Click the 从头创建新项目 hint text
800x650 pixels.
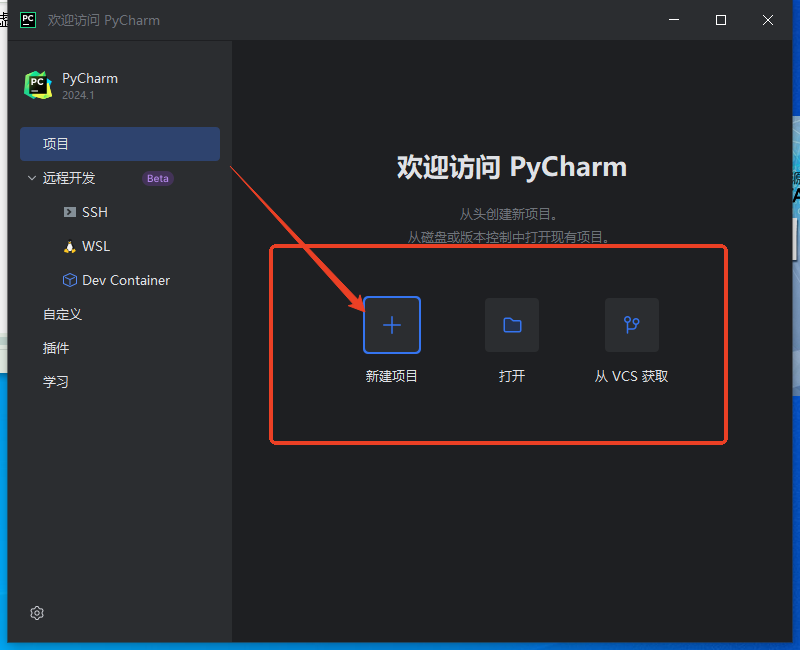coord(508,214)
